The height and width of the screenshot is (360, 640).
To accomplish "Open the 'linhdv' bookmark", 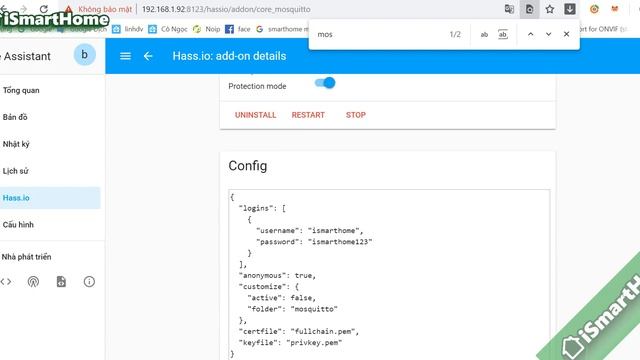I will pyautogui.click(x=128, y=29).
